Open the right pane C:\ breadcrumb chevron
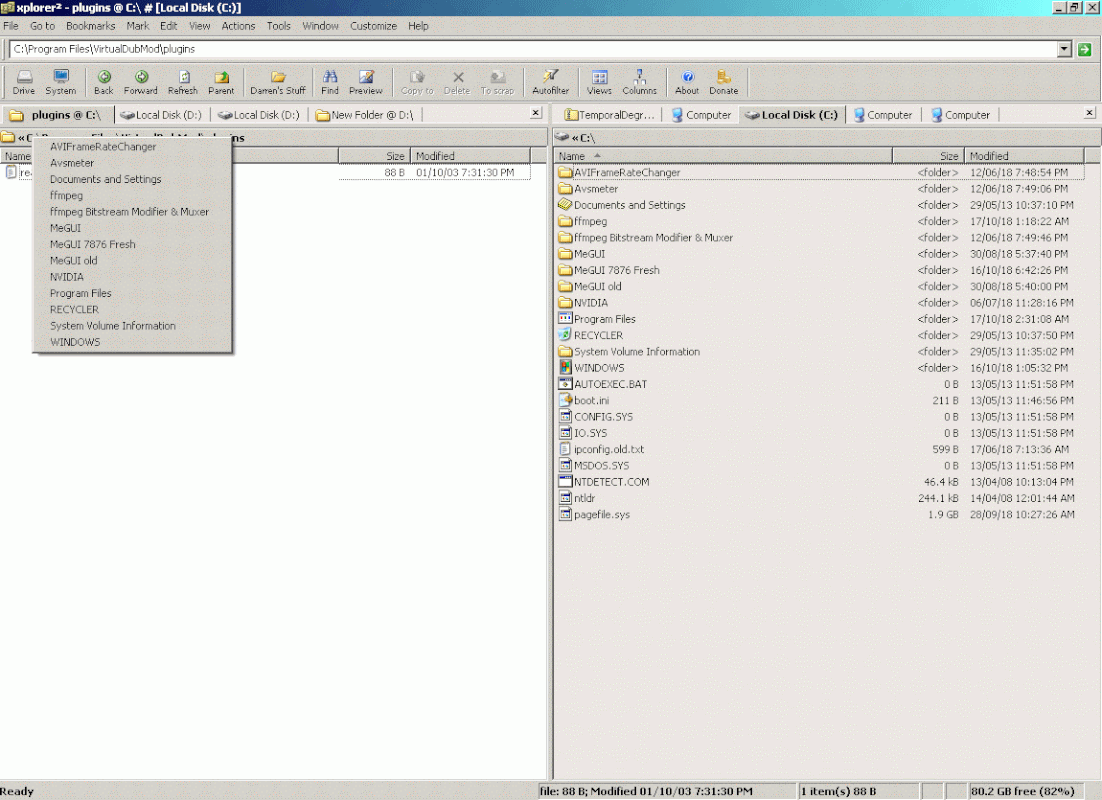Viewport: 1102px width, 800px height. [x=576, y=138]
